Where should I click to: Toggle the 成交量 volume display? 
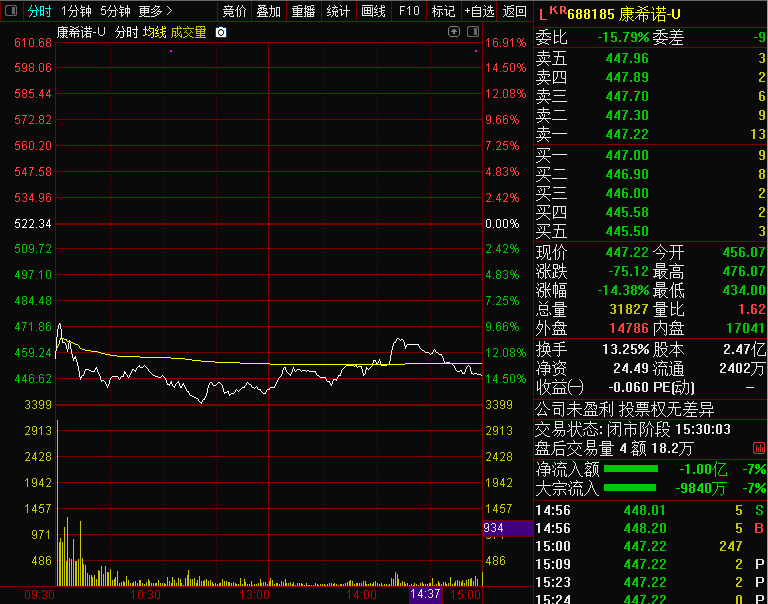pyautogui.click(x=188, y=32)
